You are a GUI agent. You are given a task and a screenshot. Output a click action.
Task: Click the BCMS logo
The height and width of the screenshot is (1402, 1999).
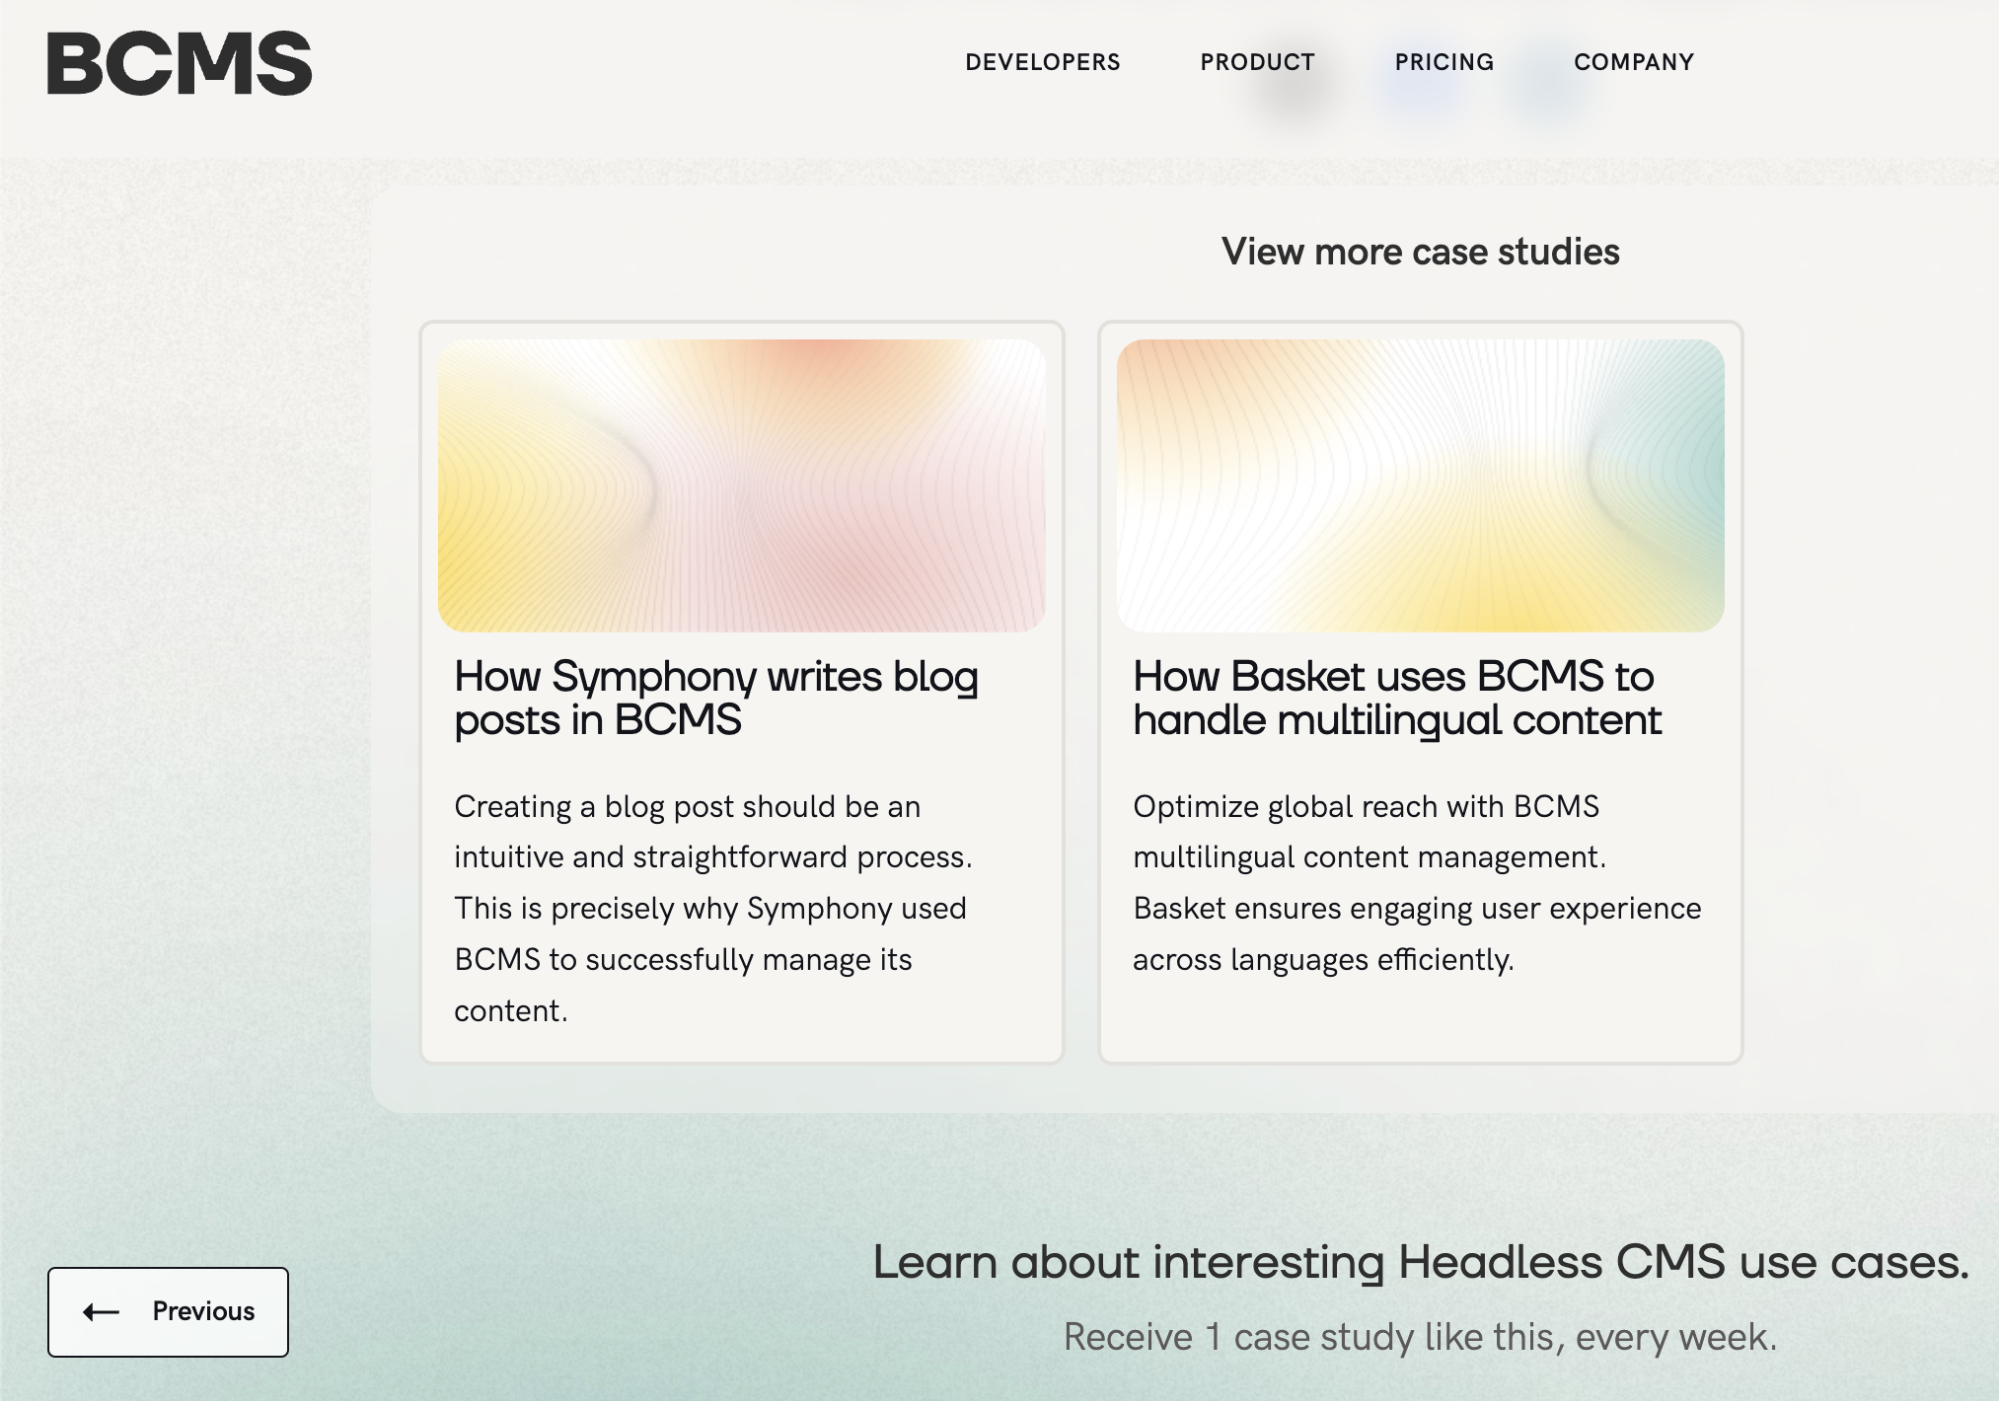pos(179,63)
